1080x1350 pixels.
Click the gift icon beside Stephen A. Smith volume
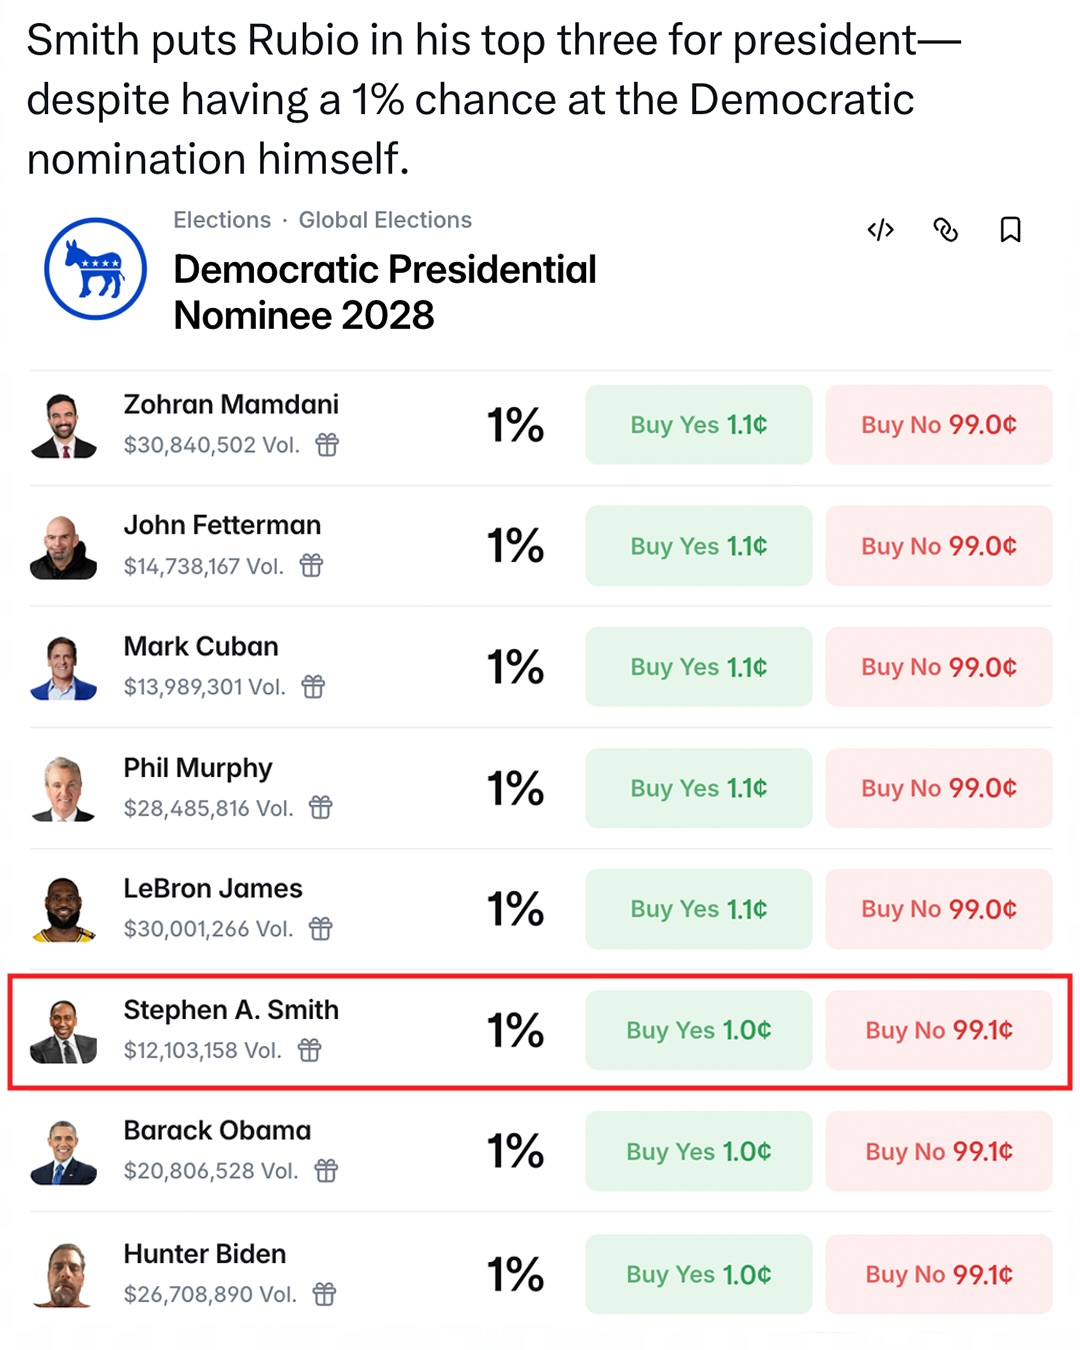[x=310, y=1050]
